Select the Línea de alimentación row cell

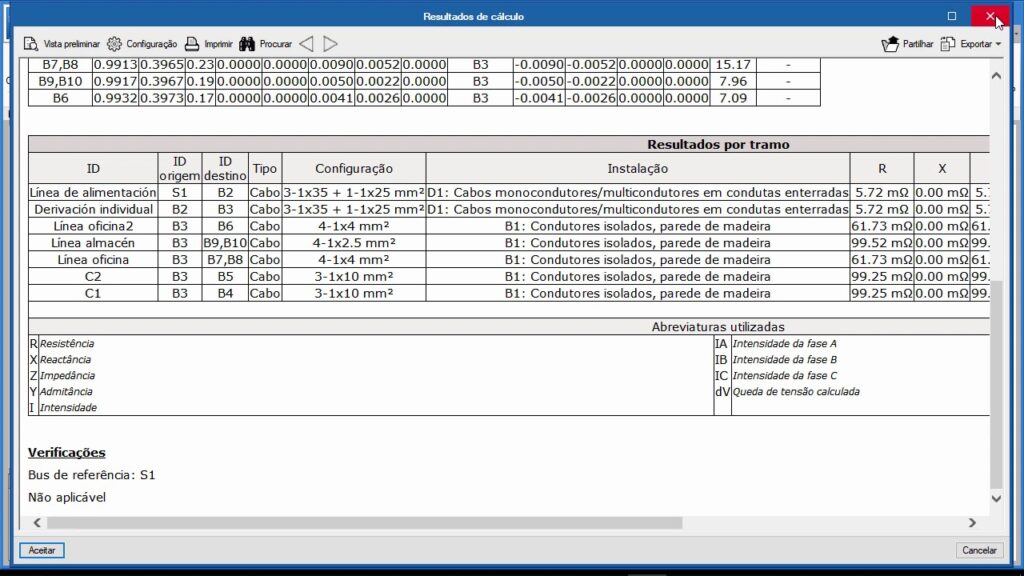coord(93,191)
